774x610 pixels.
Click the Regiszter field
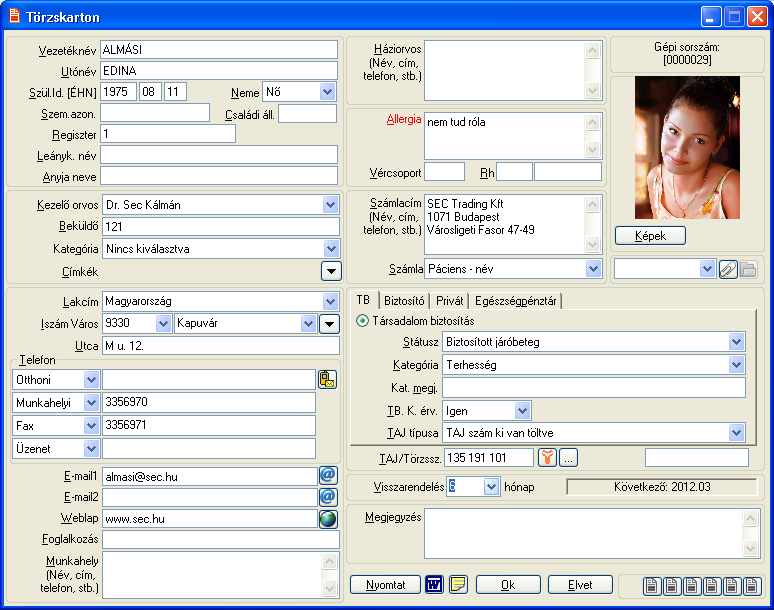point(168,134)
